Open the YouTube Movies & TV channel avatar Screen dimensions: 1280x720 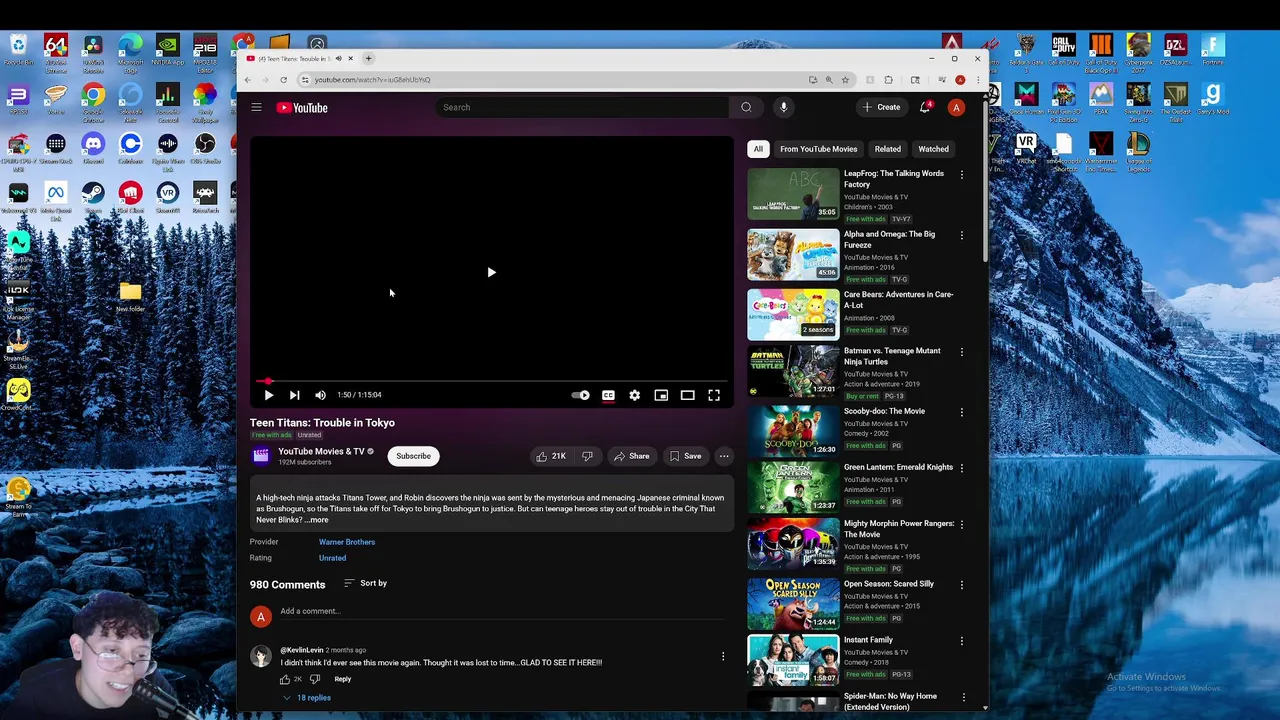click(260, 456)
